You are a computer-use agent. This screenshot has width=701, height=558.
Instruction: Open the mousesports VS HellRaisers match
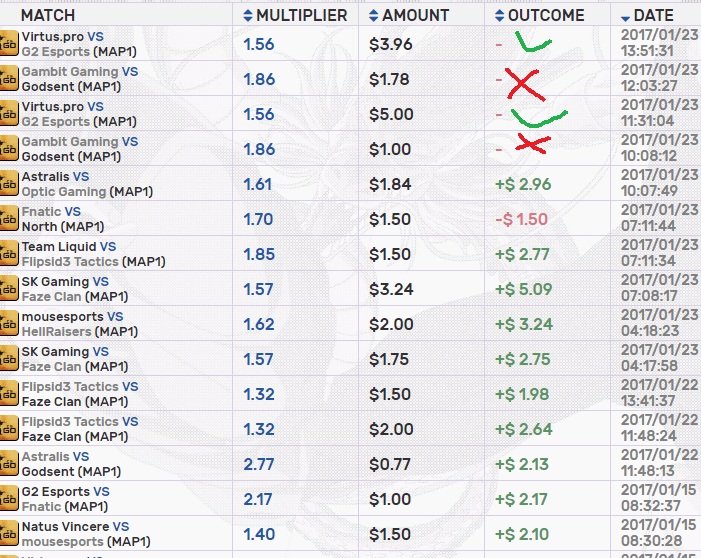point(80,324)
